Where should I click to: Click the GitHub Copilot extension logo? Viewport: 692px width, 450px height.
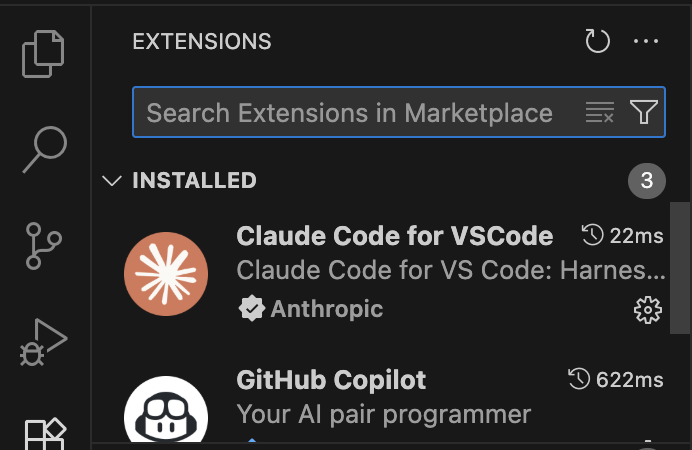[166, 412]
